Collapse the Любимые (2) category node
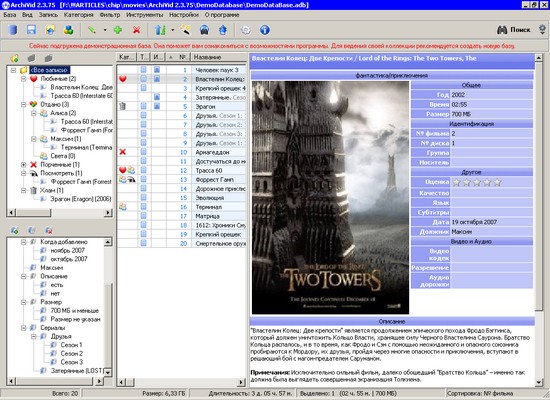Image resolution: width=550 pixels, height=400 pixels. point(23,79)
